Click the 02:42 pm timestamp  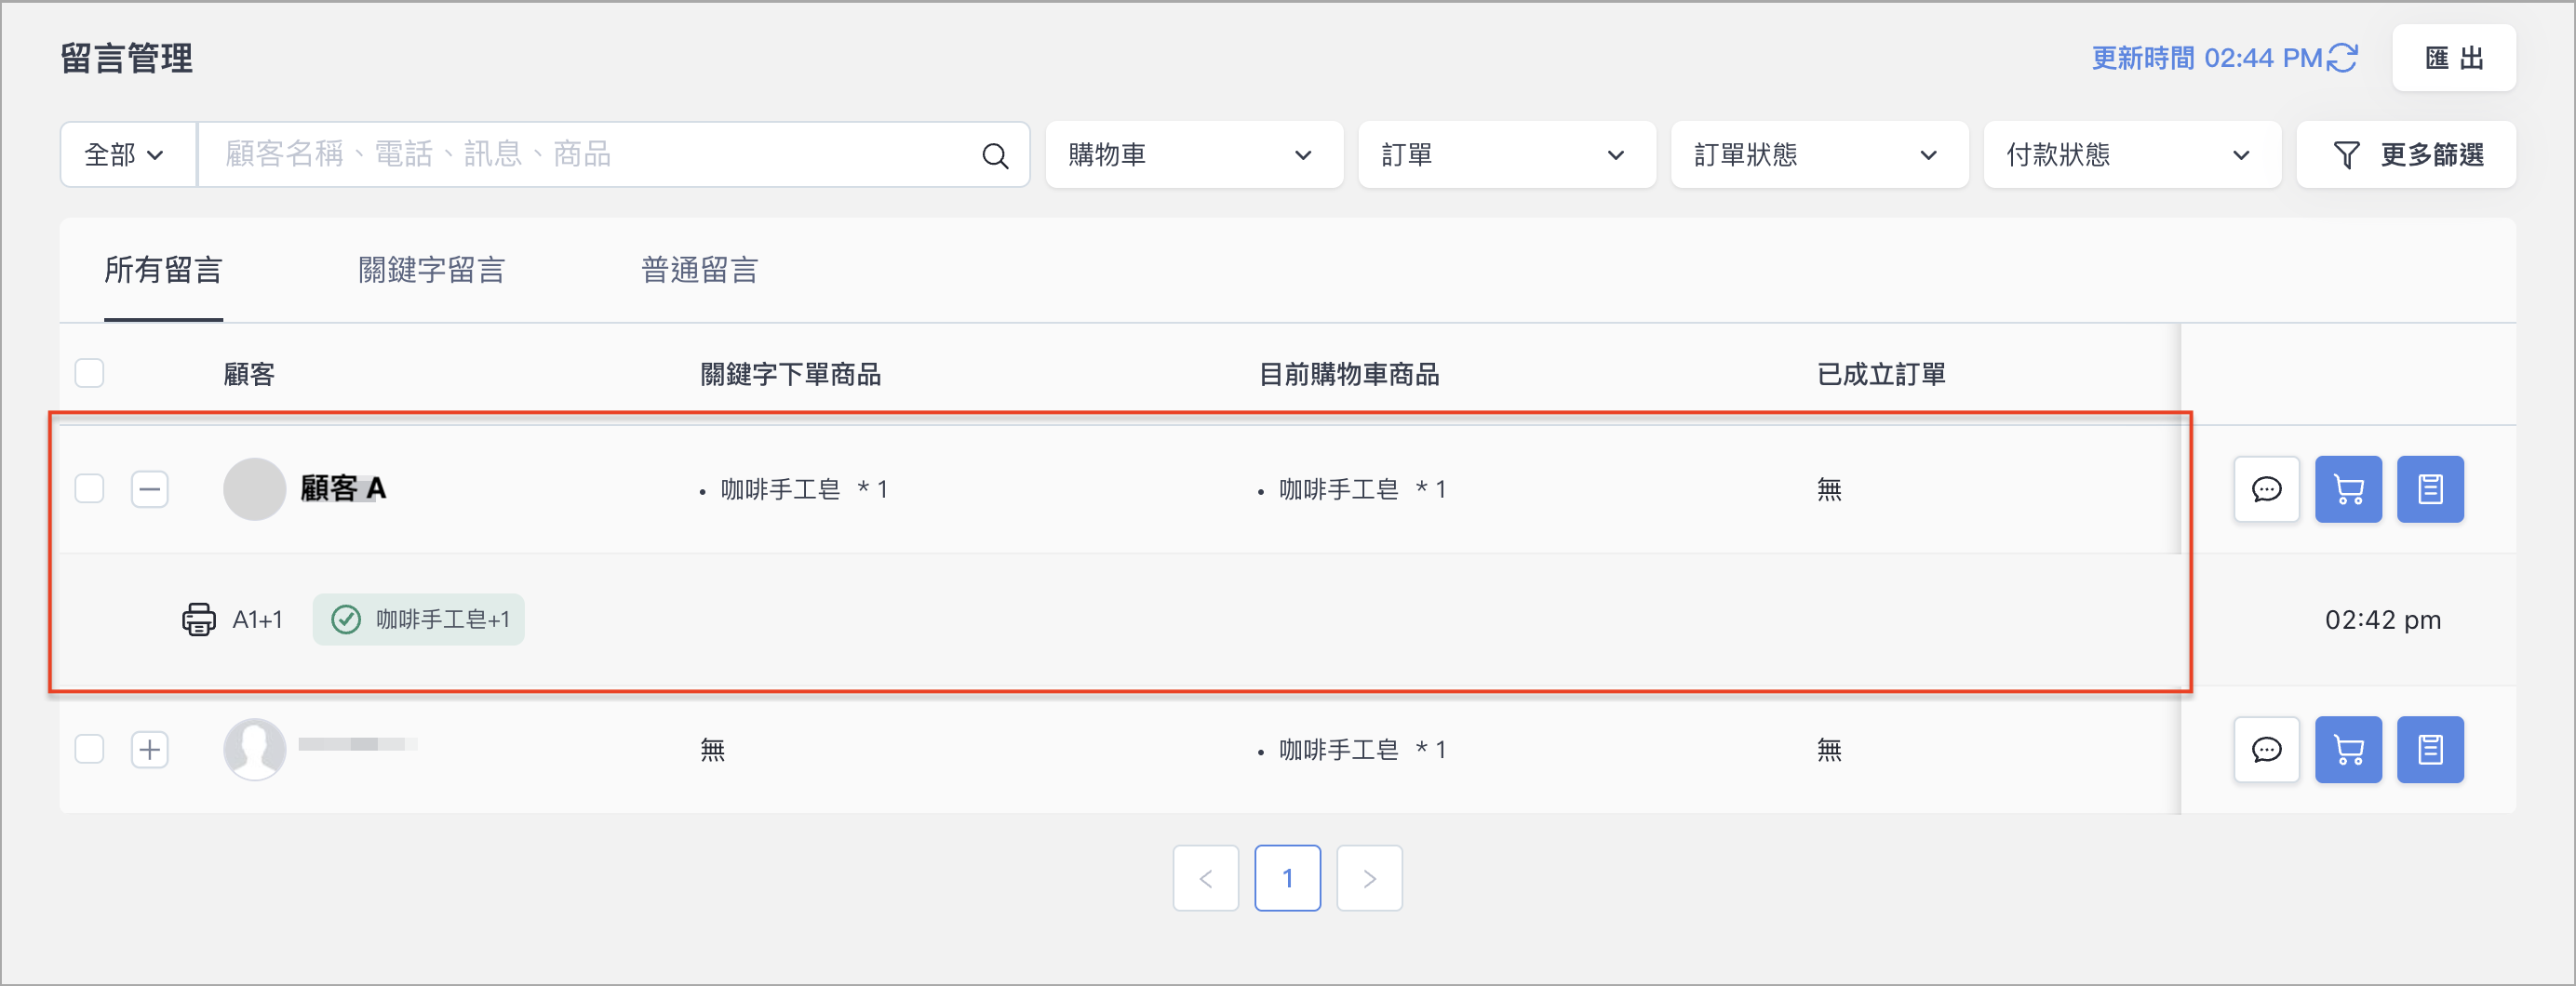point(2382,620)
